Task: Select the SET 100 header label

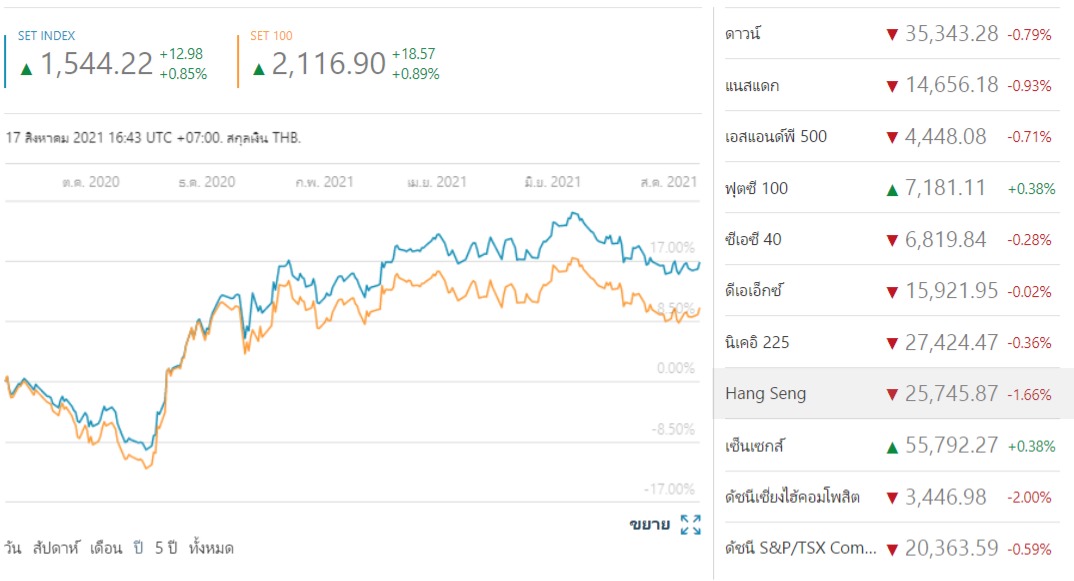Action: point(271,36)
